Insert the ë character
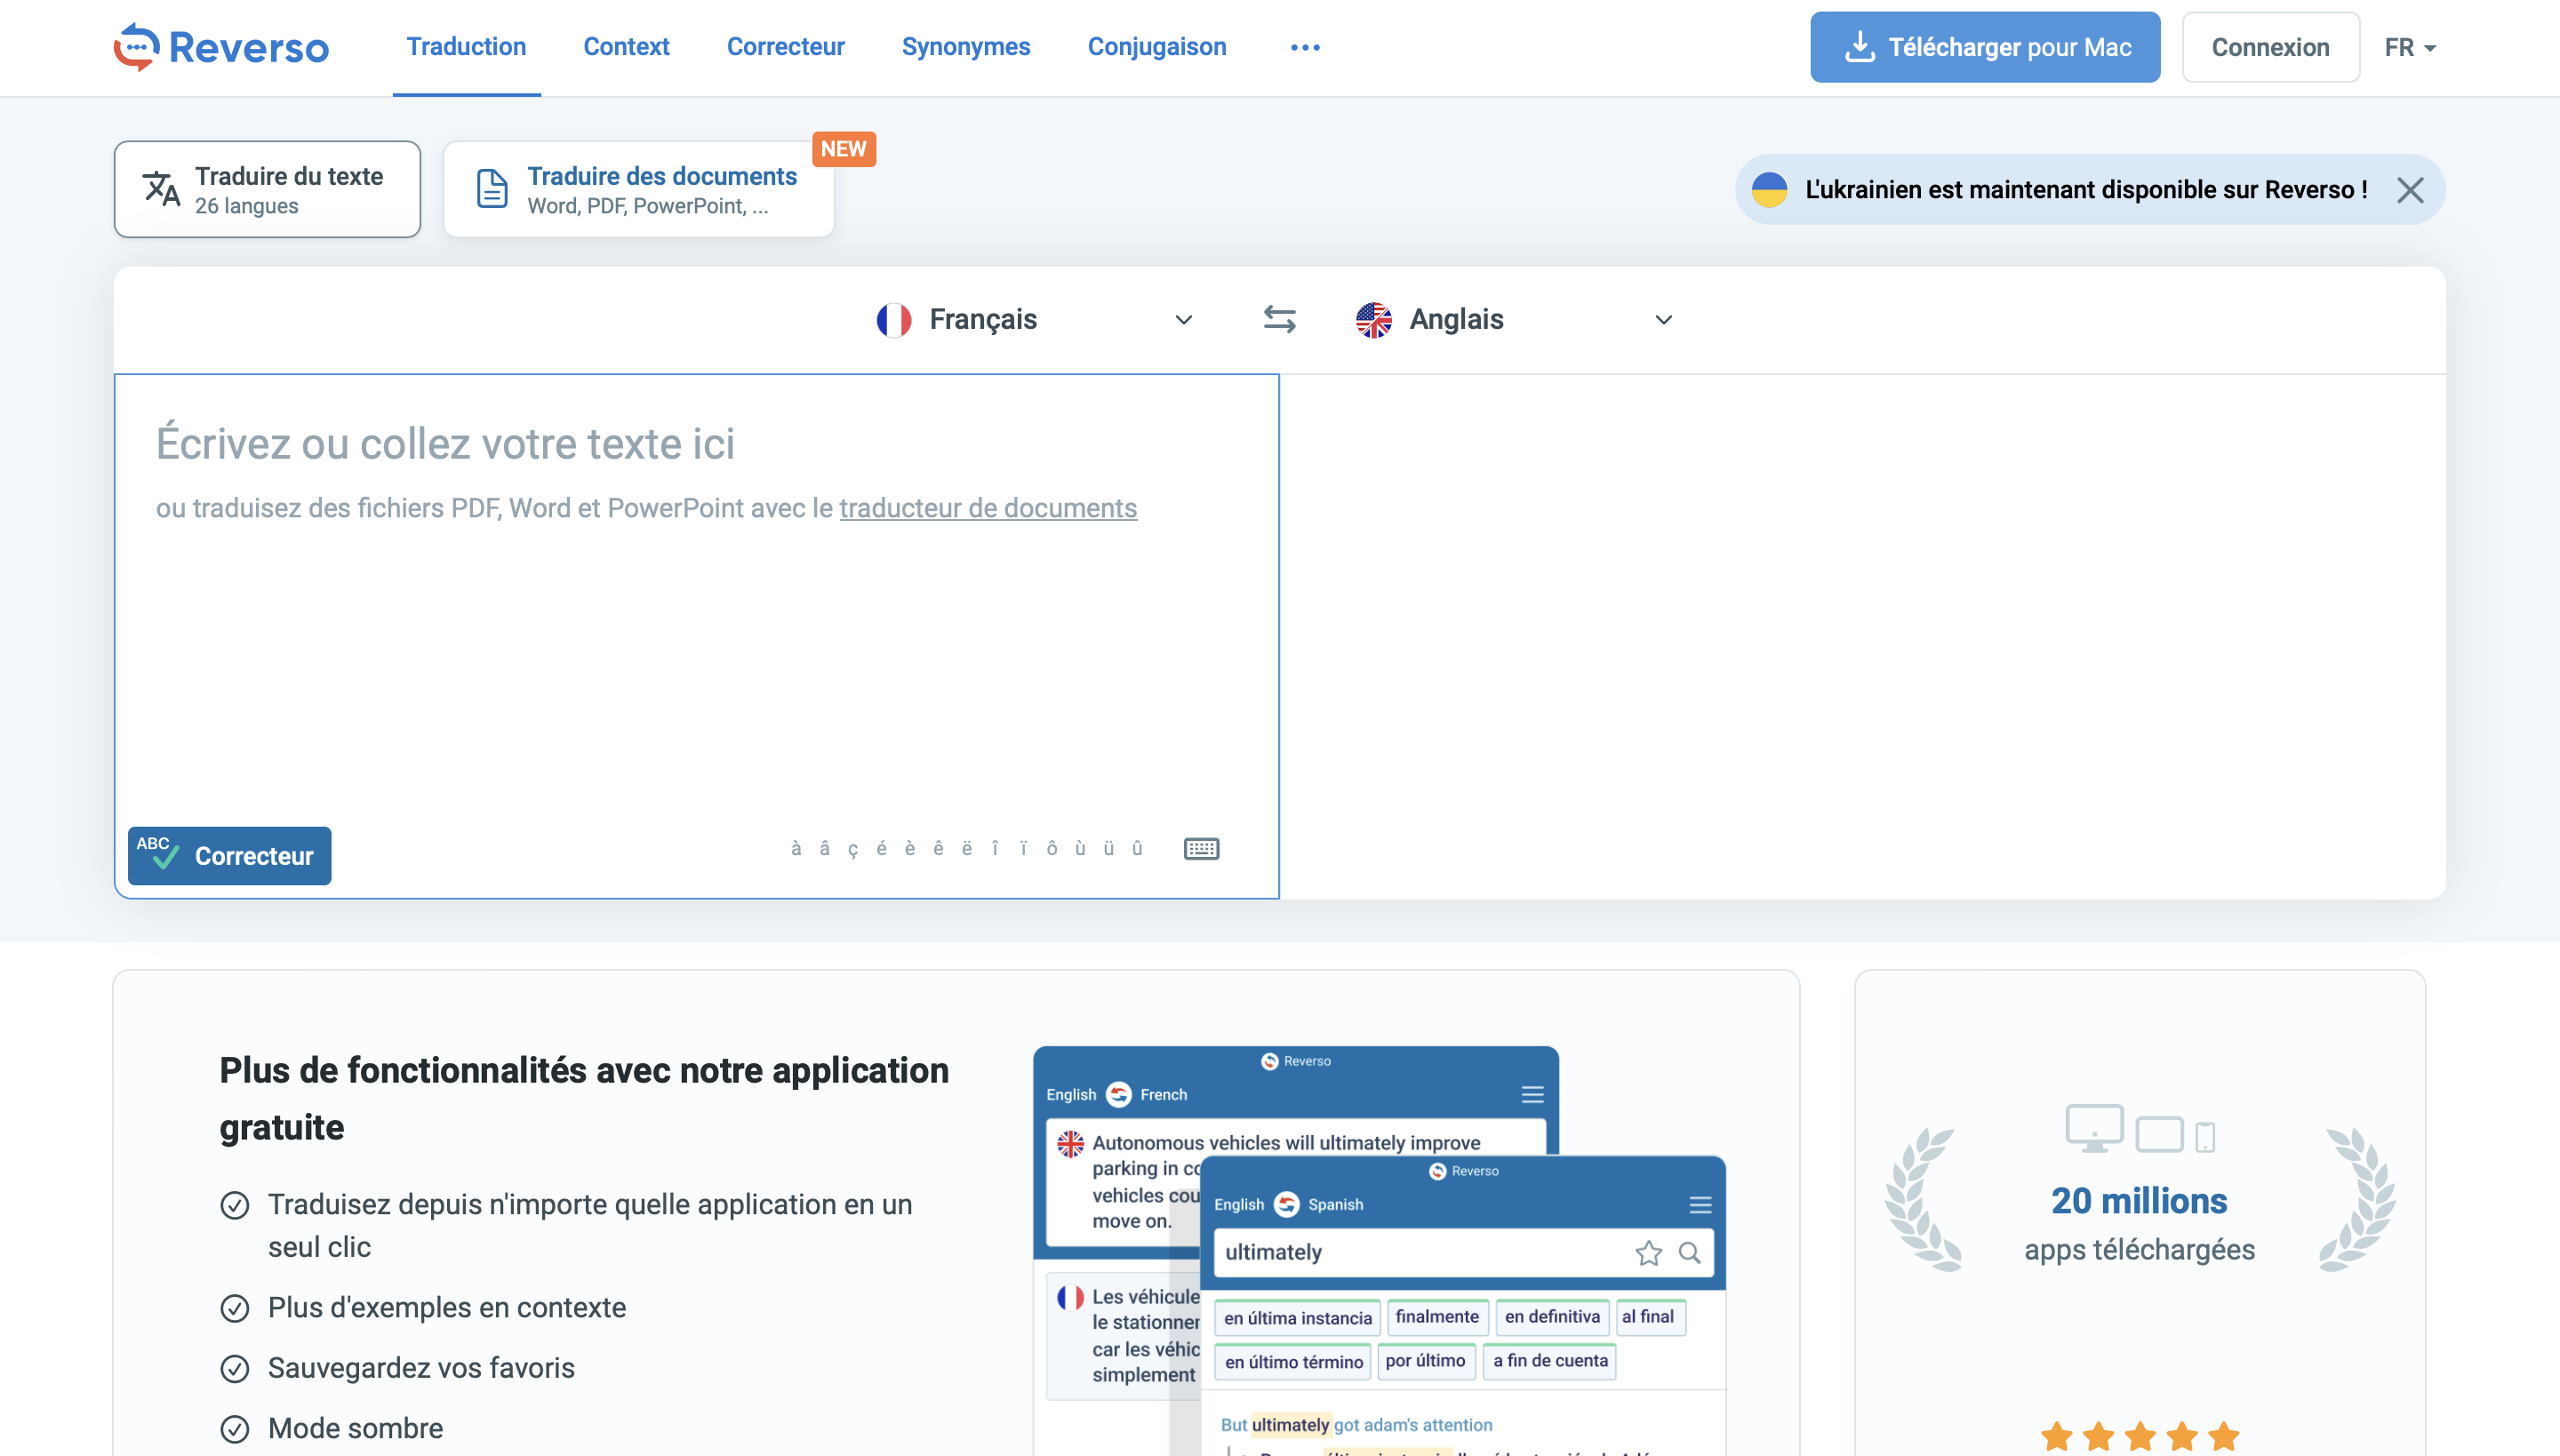 click(x=966, y=849)
